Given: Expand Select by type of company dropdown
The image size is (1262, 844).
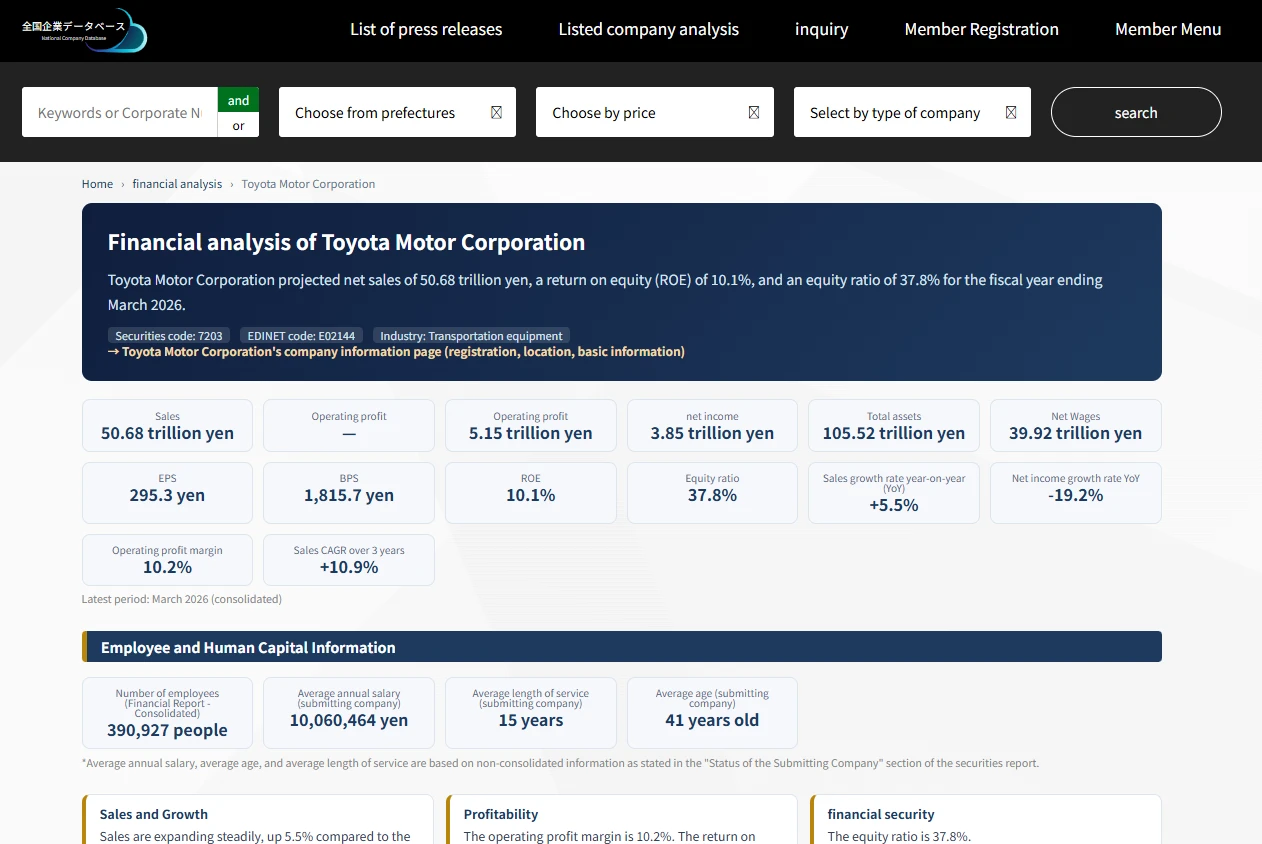Looking at the screenshot, I should [x=912, y=112].
